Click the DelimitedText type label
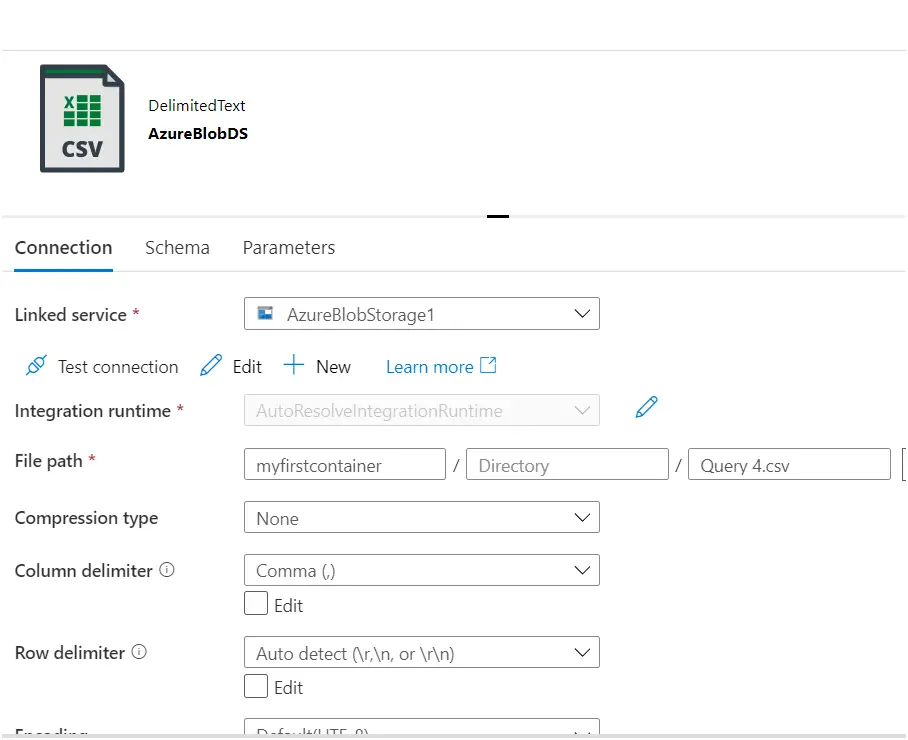This screenshot has height=740, width=908. (197, 105)
